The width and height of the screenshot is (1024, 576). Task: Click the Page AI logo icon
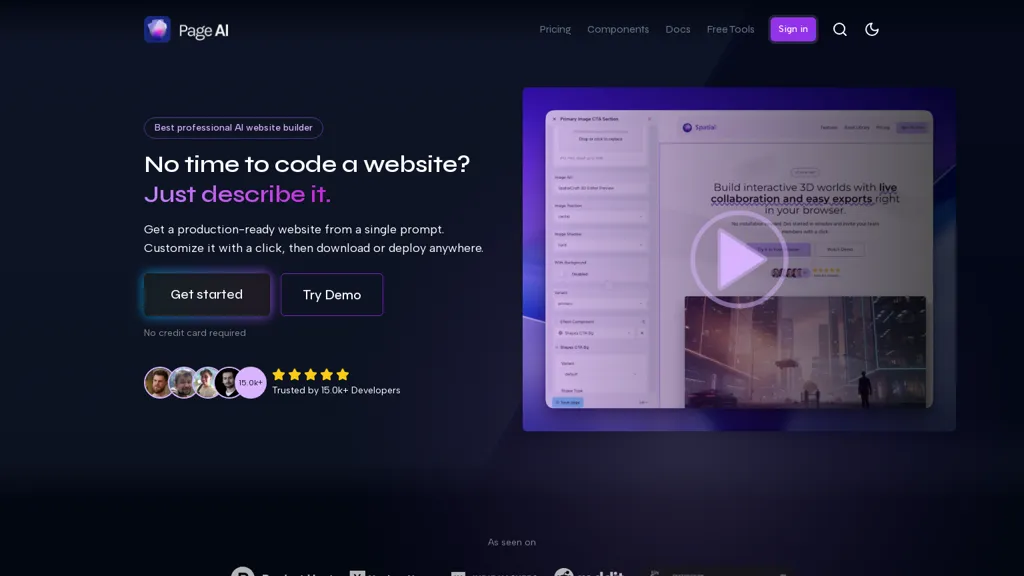tap(157, 29)
